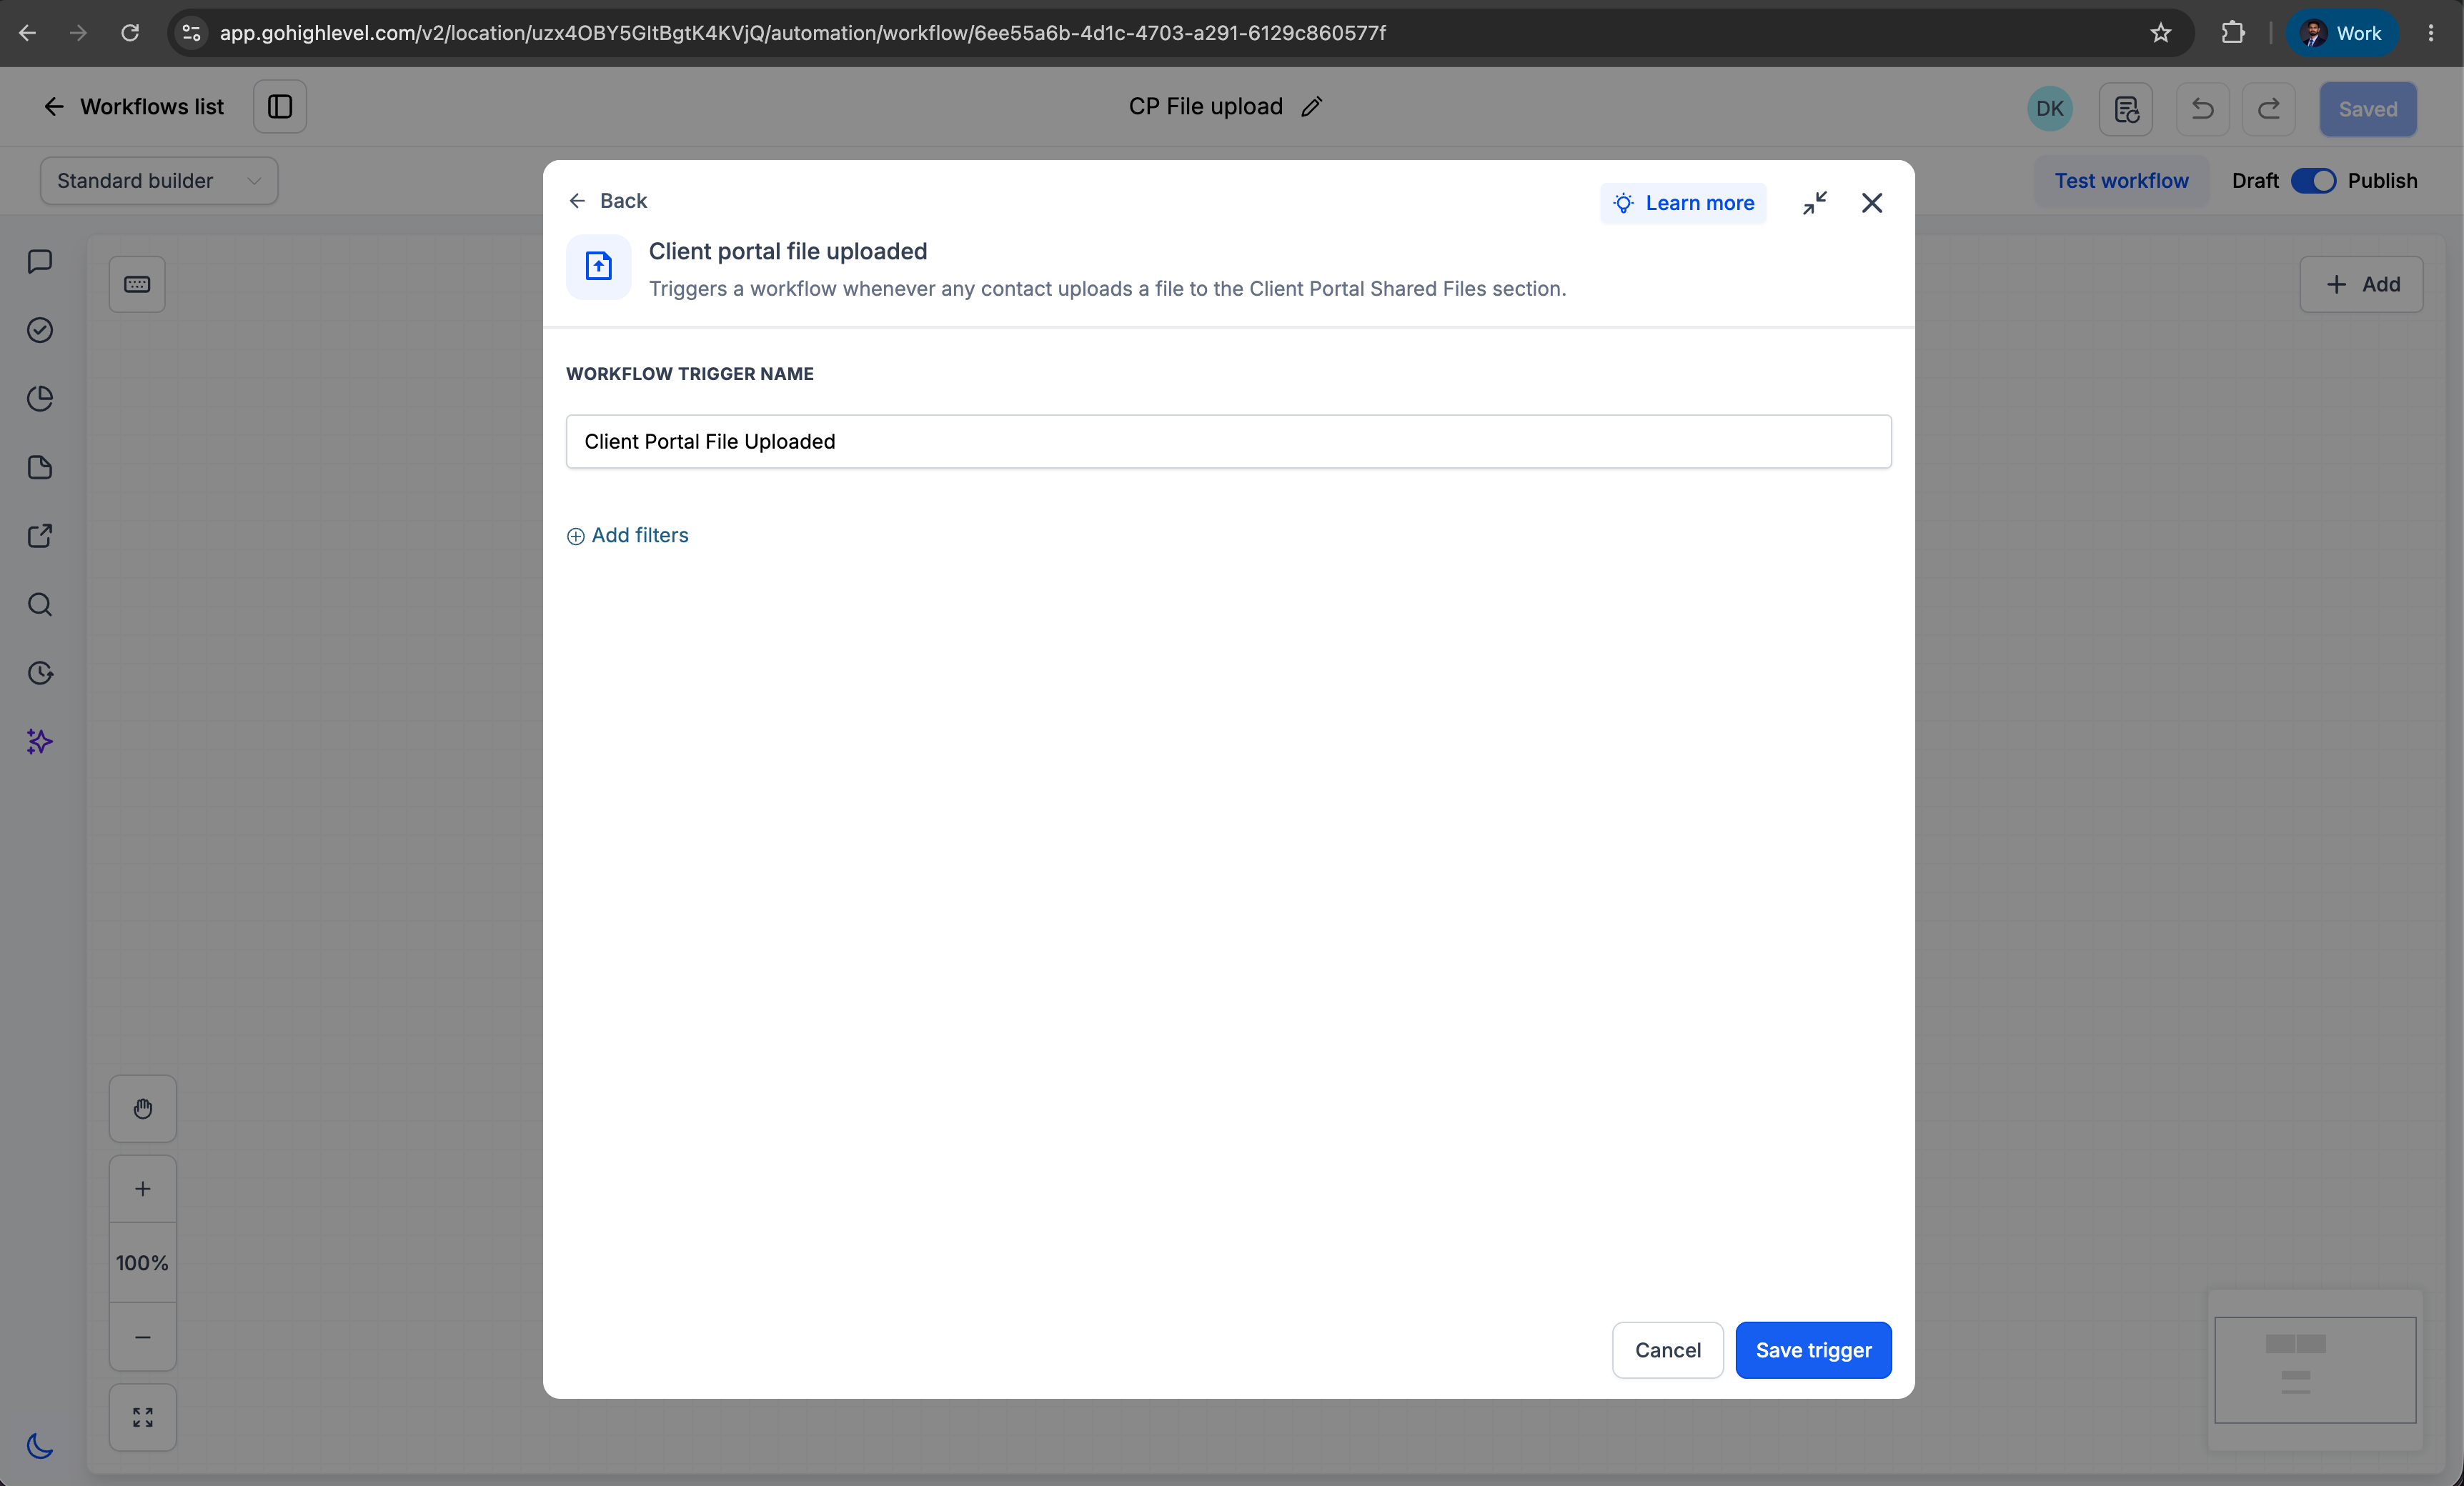
Task: Click the fit-to-screen expand icon
Action: pyautogui.click(x=143, y=1417)
